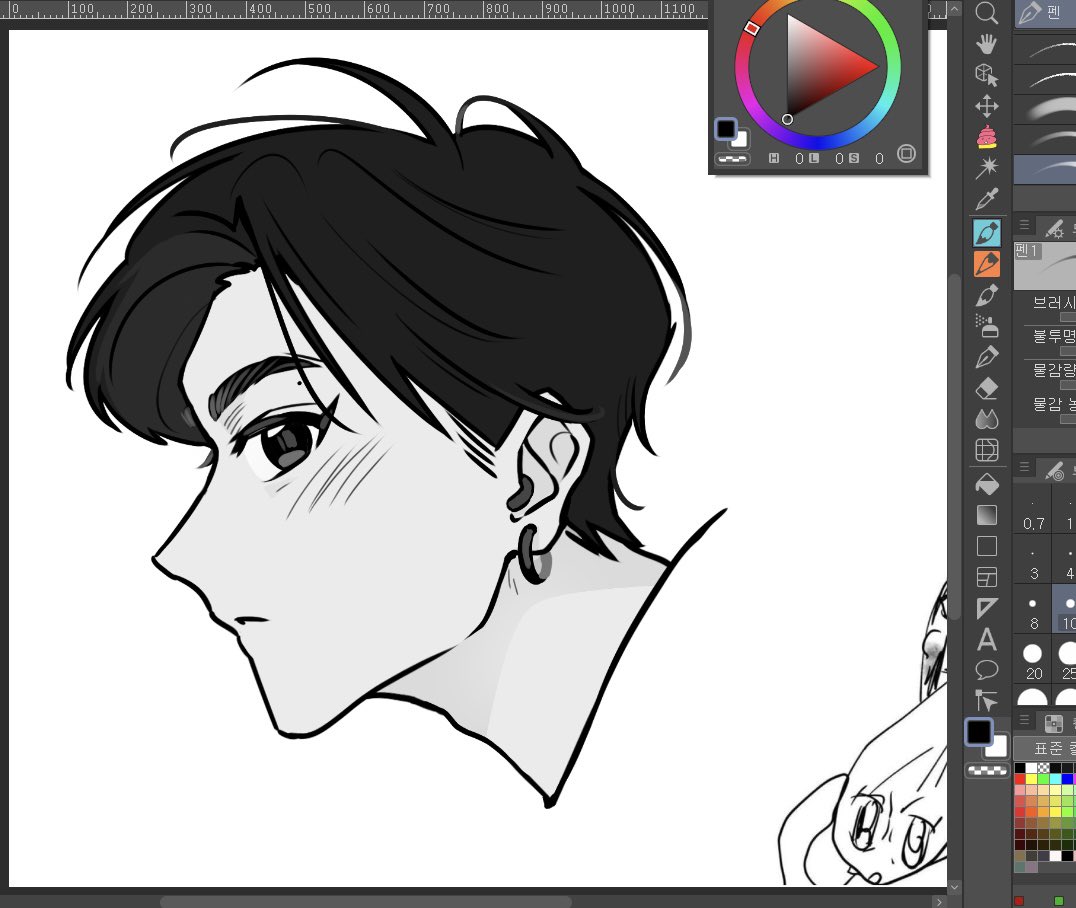This screenshot has width=1076, height=908.
Task: Click the canvas vertical scrollbar up arrow
Action: (x=955, y=9)
